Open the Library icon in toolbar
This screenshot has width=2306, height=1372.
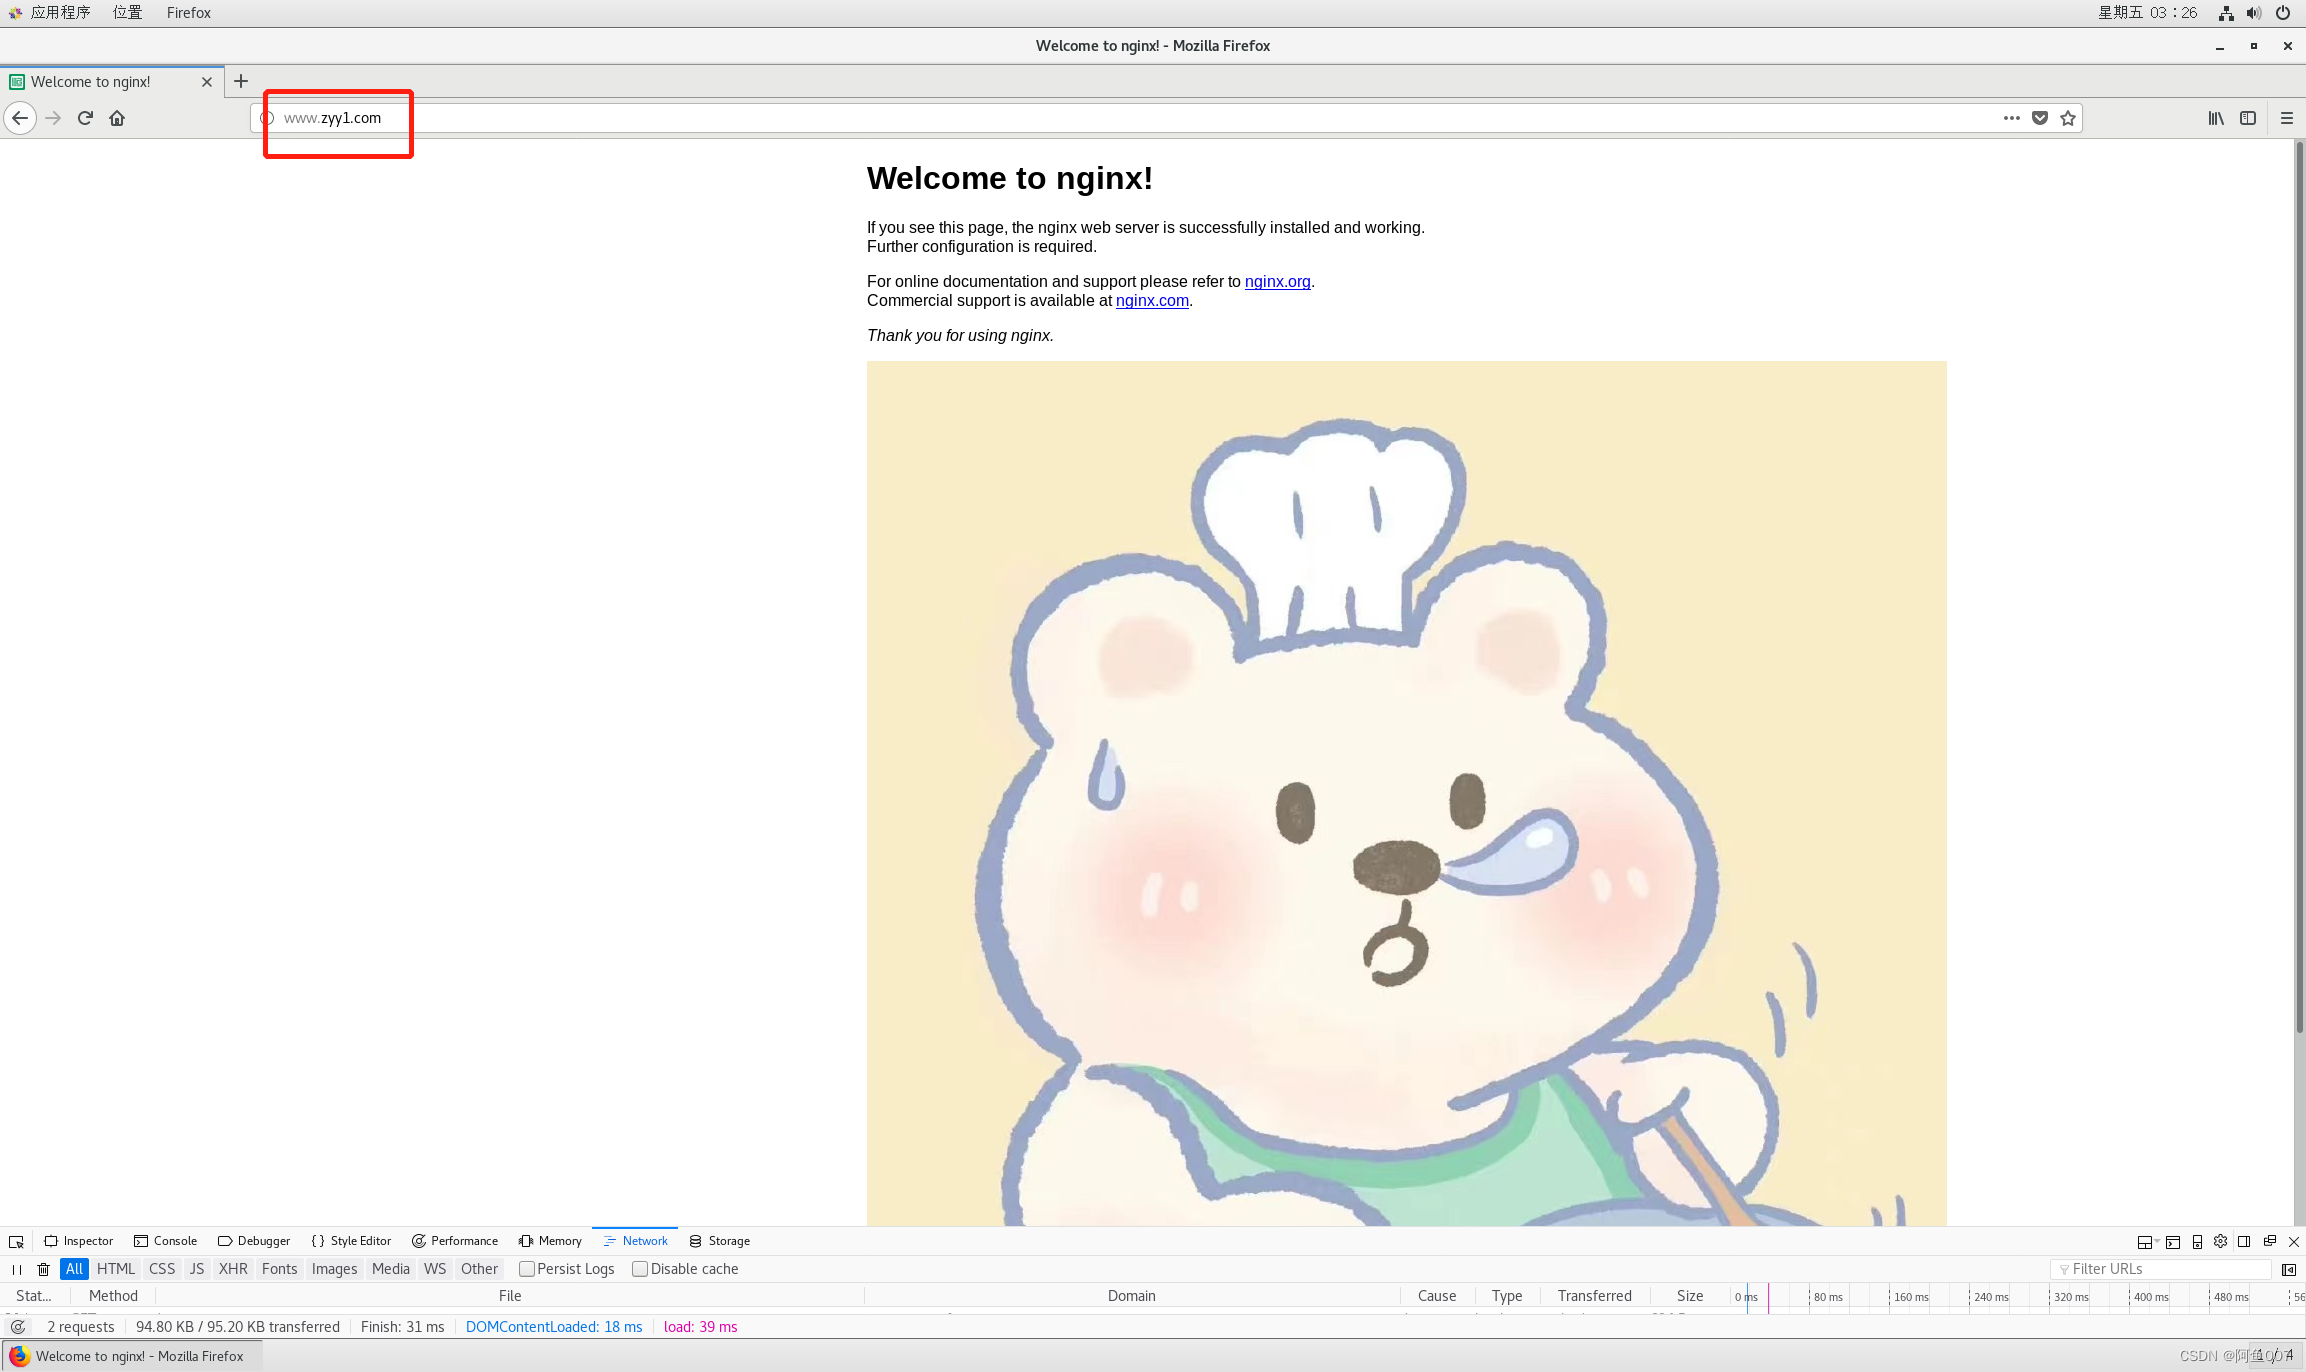[2216, 118]
